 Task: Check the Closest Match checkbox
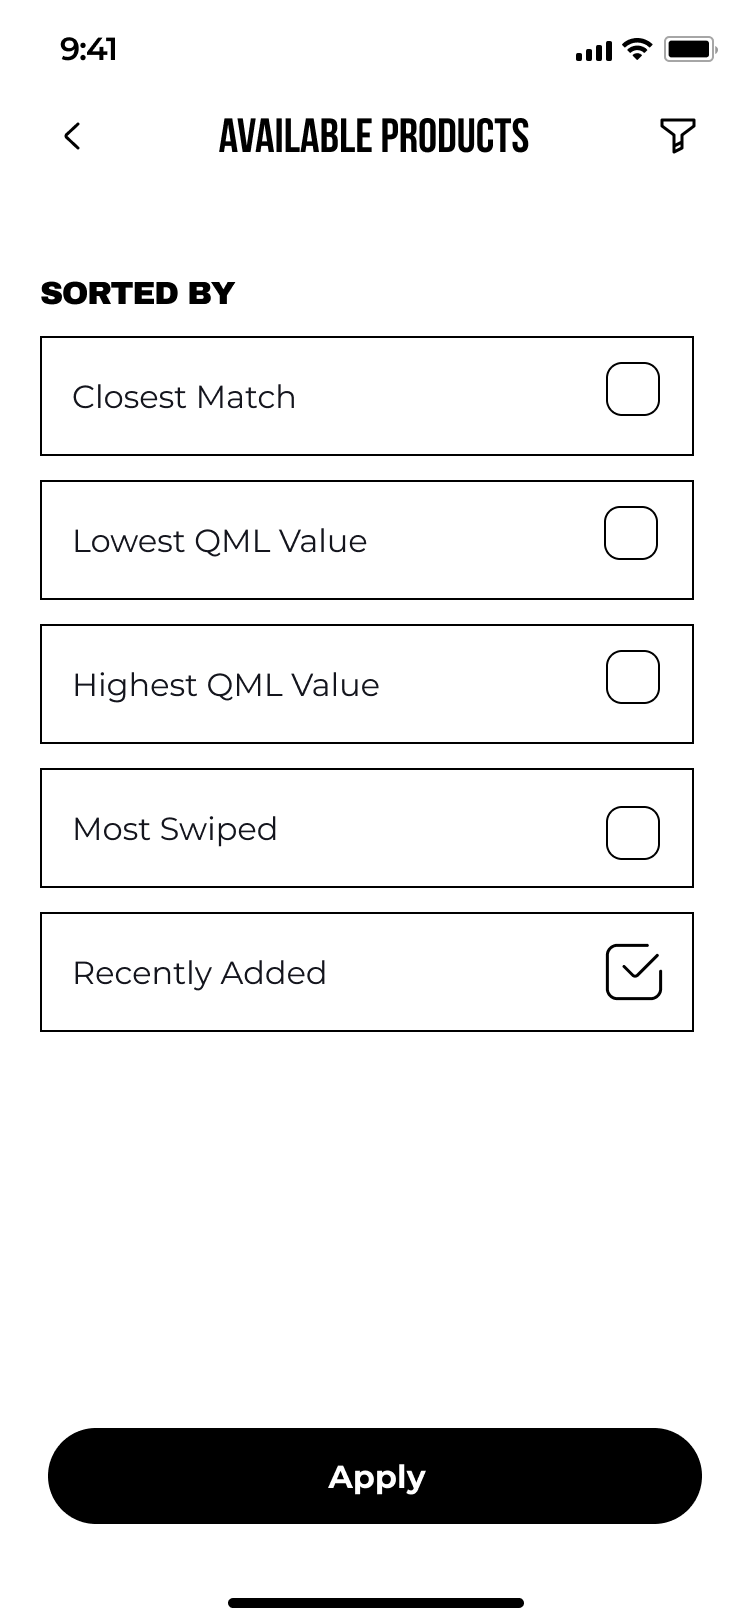click(633, 389)
